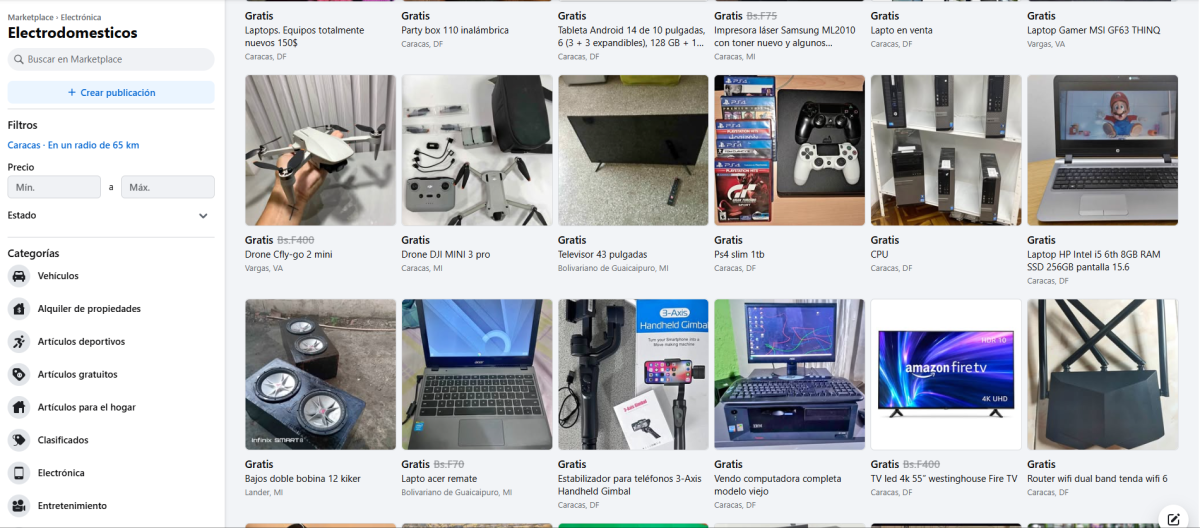The height and width of the screenshot is (528, 1200).
Task: Open Bajos doble bobina 12 kiker listing
Action: (320, 374)
